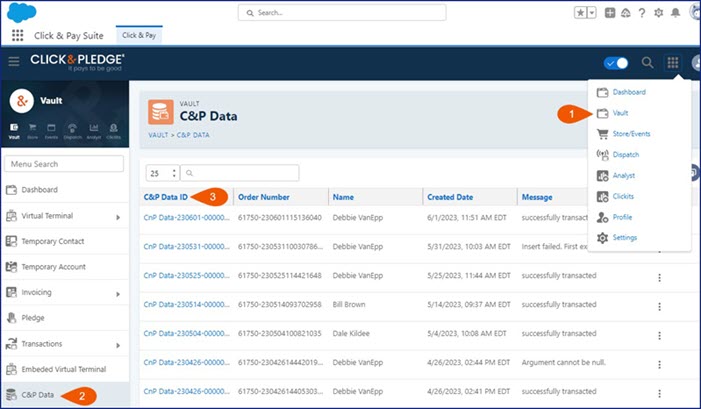701x409 pixels.
Task: Open CnP Data-230531 record link
Action: tap(186, 247)
